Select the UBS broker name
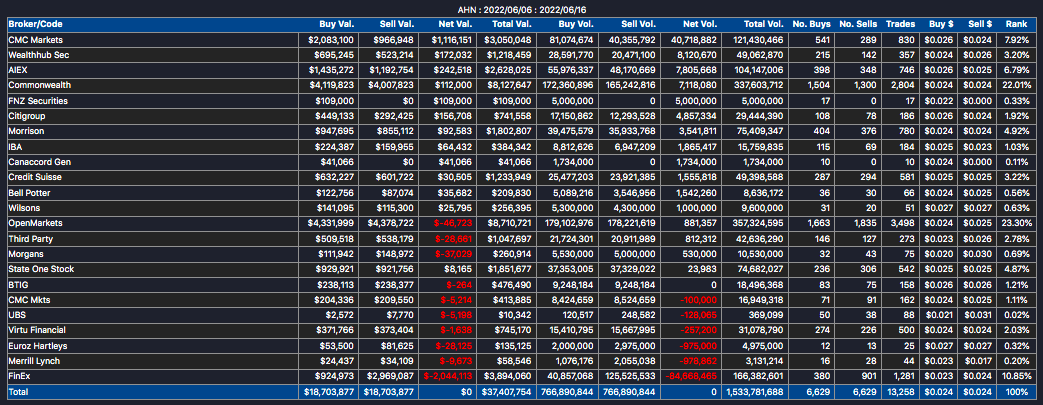 (16, 315)
